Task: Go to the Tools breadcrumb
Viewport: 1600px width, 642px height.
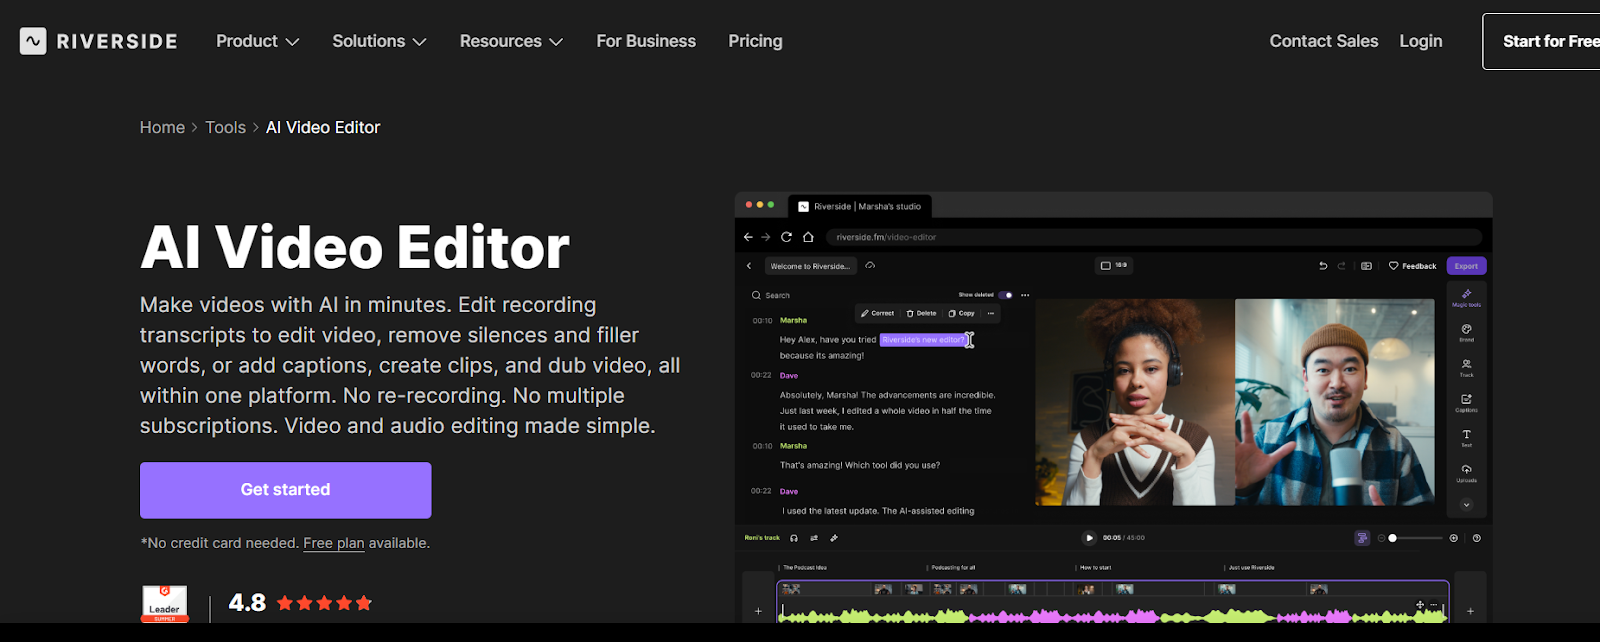Action: coord(225,127)
